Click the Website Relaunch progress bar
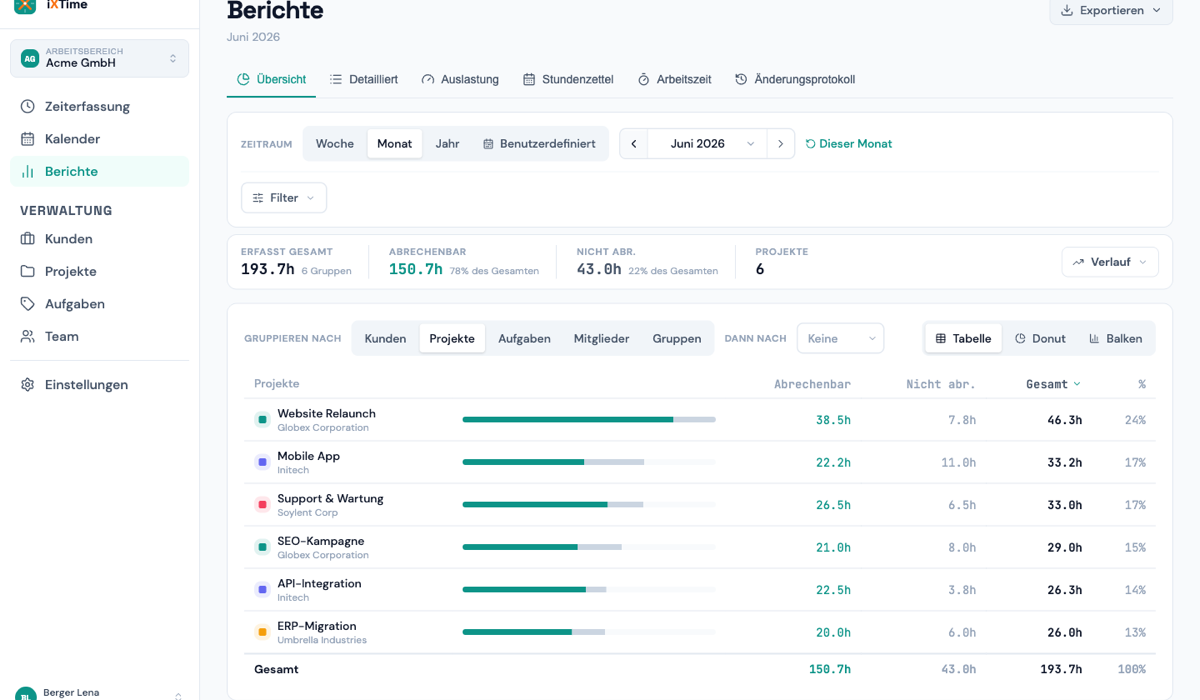 coord(589,420)
